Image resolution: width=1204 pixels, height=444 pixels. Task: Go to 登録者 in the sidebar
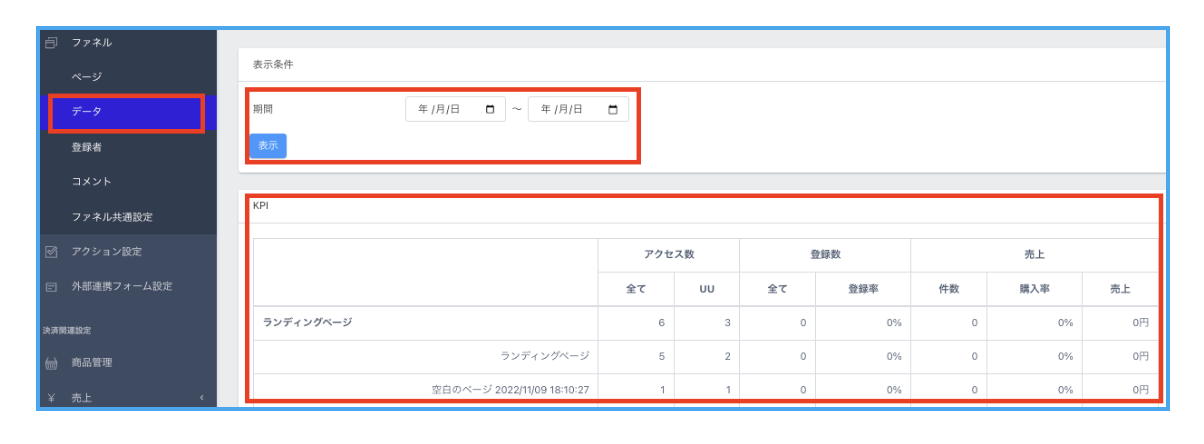86,147
